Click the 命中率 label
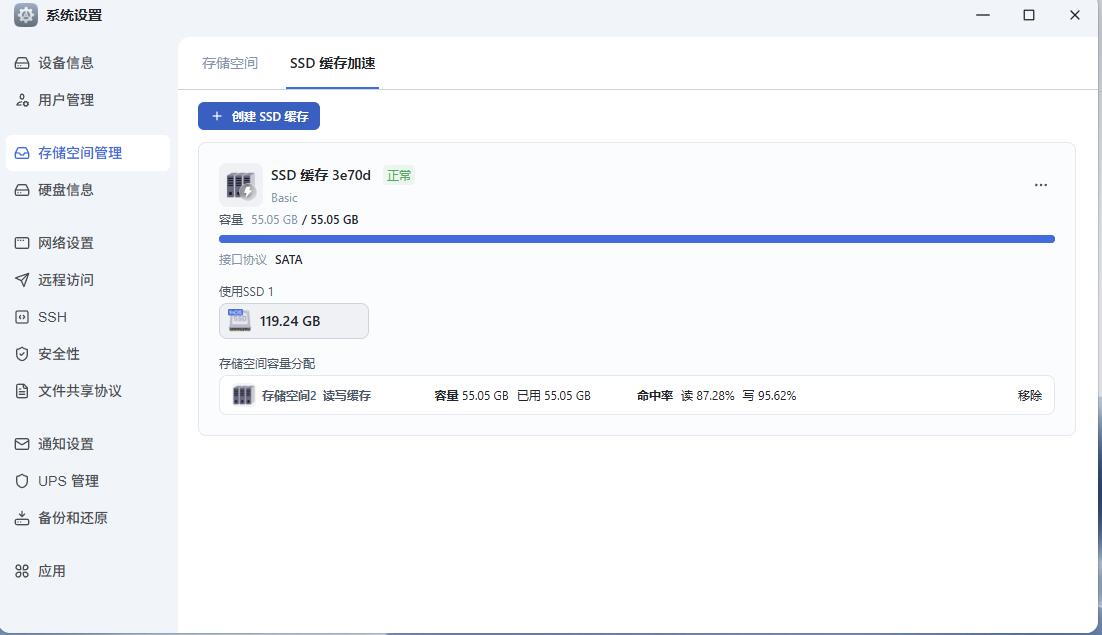Image resolution: width=1102 pixels, height=635 pixels. [655, 395]
